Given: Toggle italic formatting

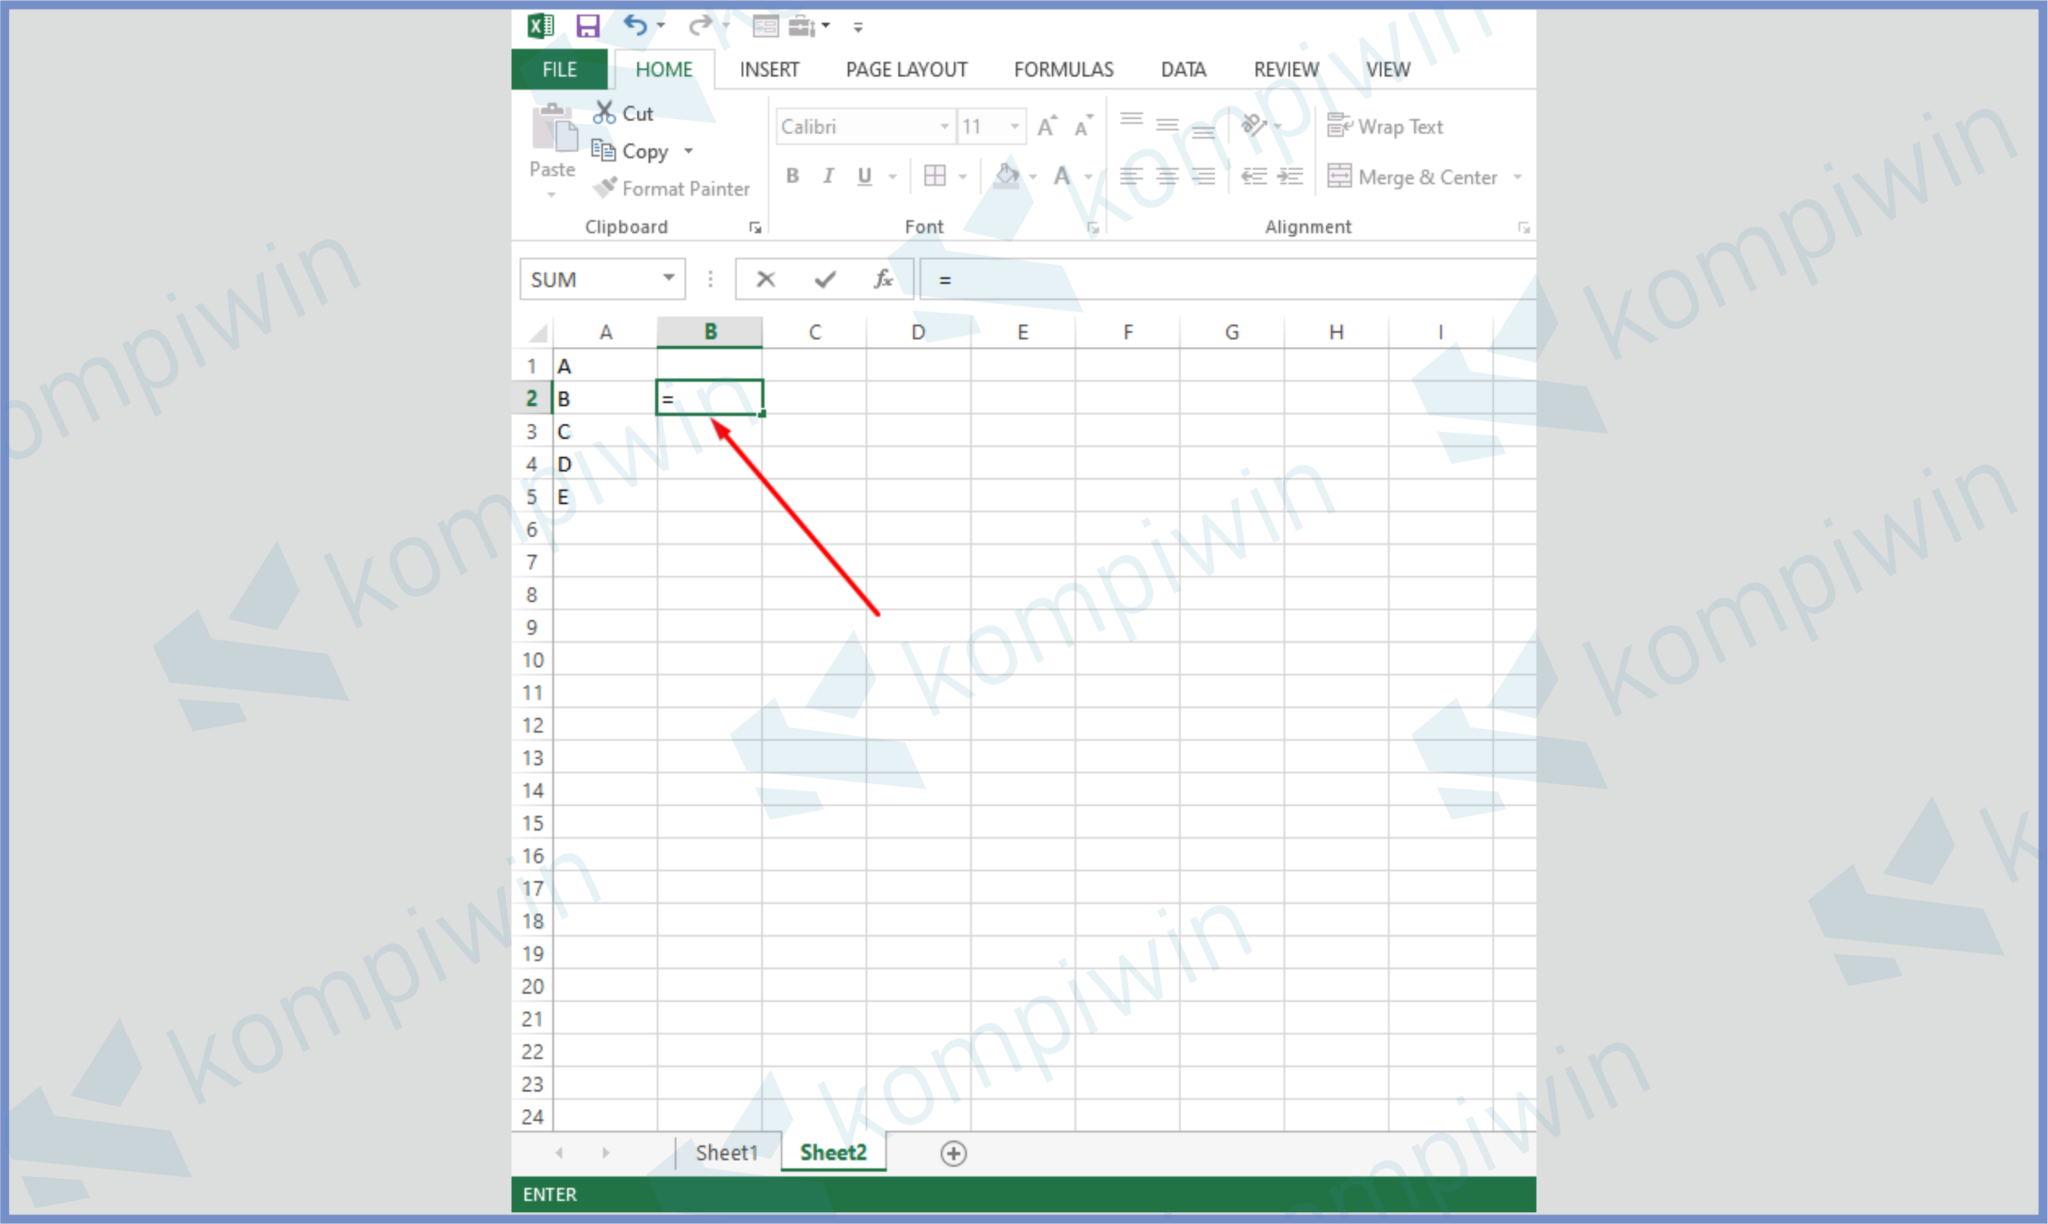Looking at the screenshot, I should (x=828, y=176).
